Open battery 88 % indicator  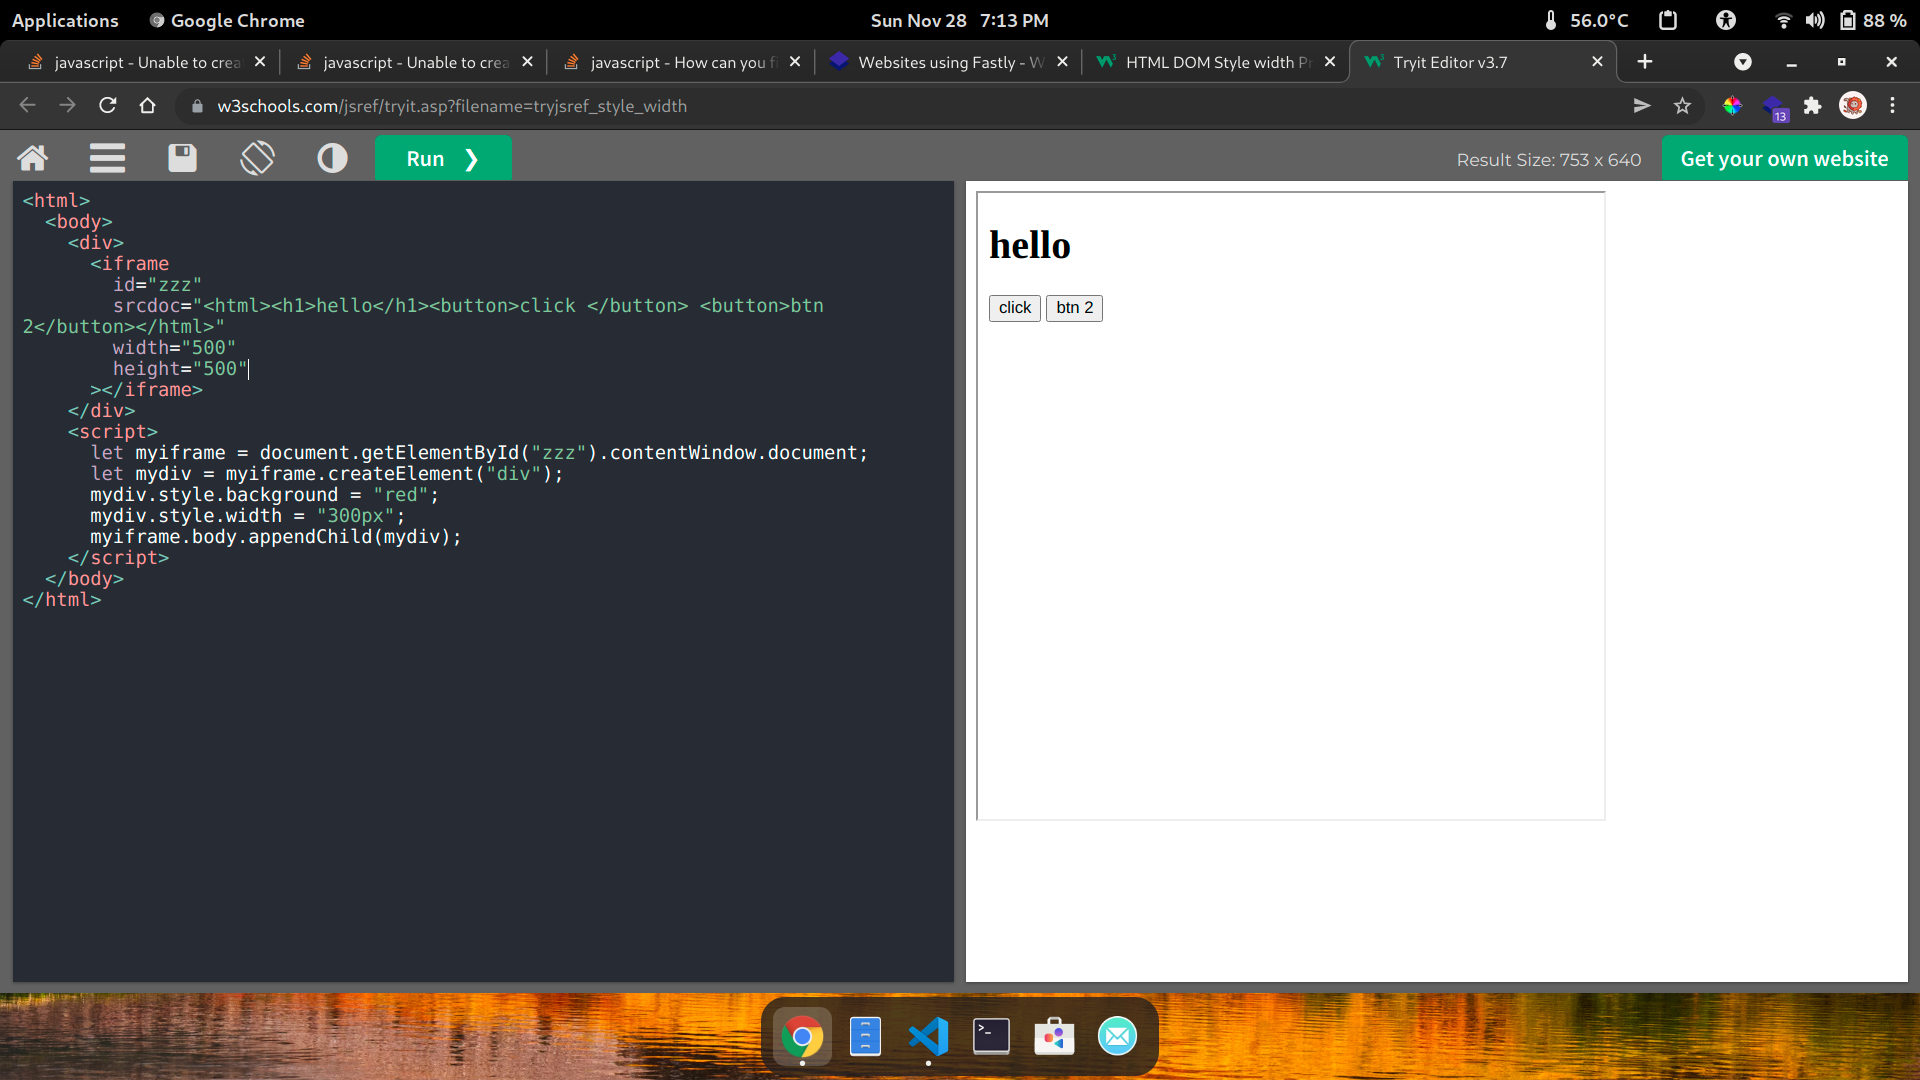(x=1873, y=20)
